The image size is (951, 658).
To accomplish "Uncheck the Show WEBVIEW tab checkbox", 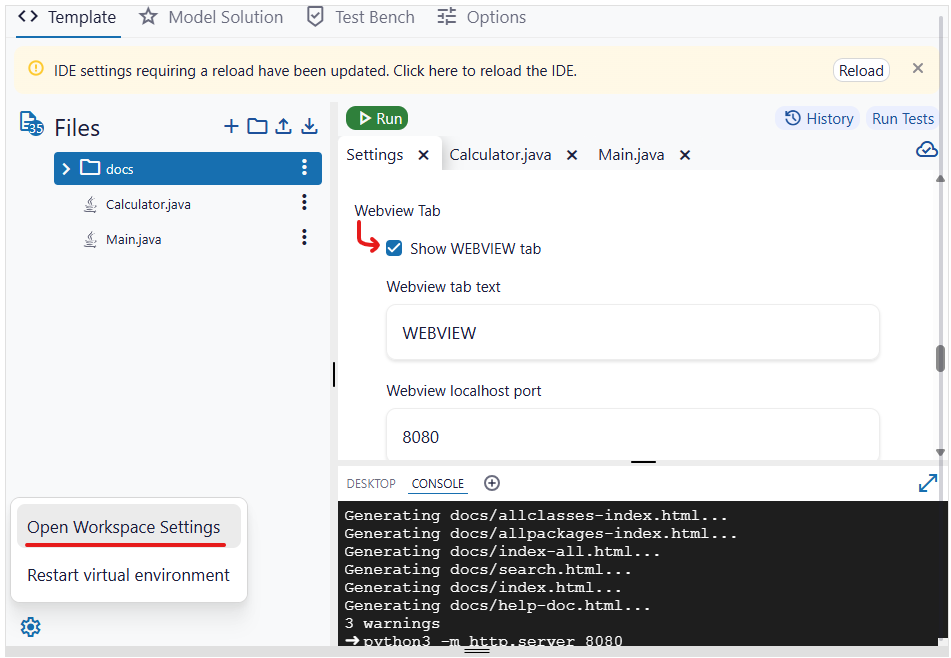I will coord(394,248).
